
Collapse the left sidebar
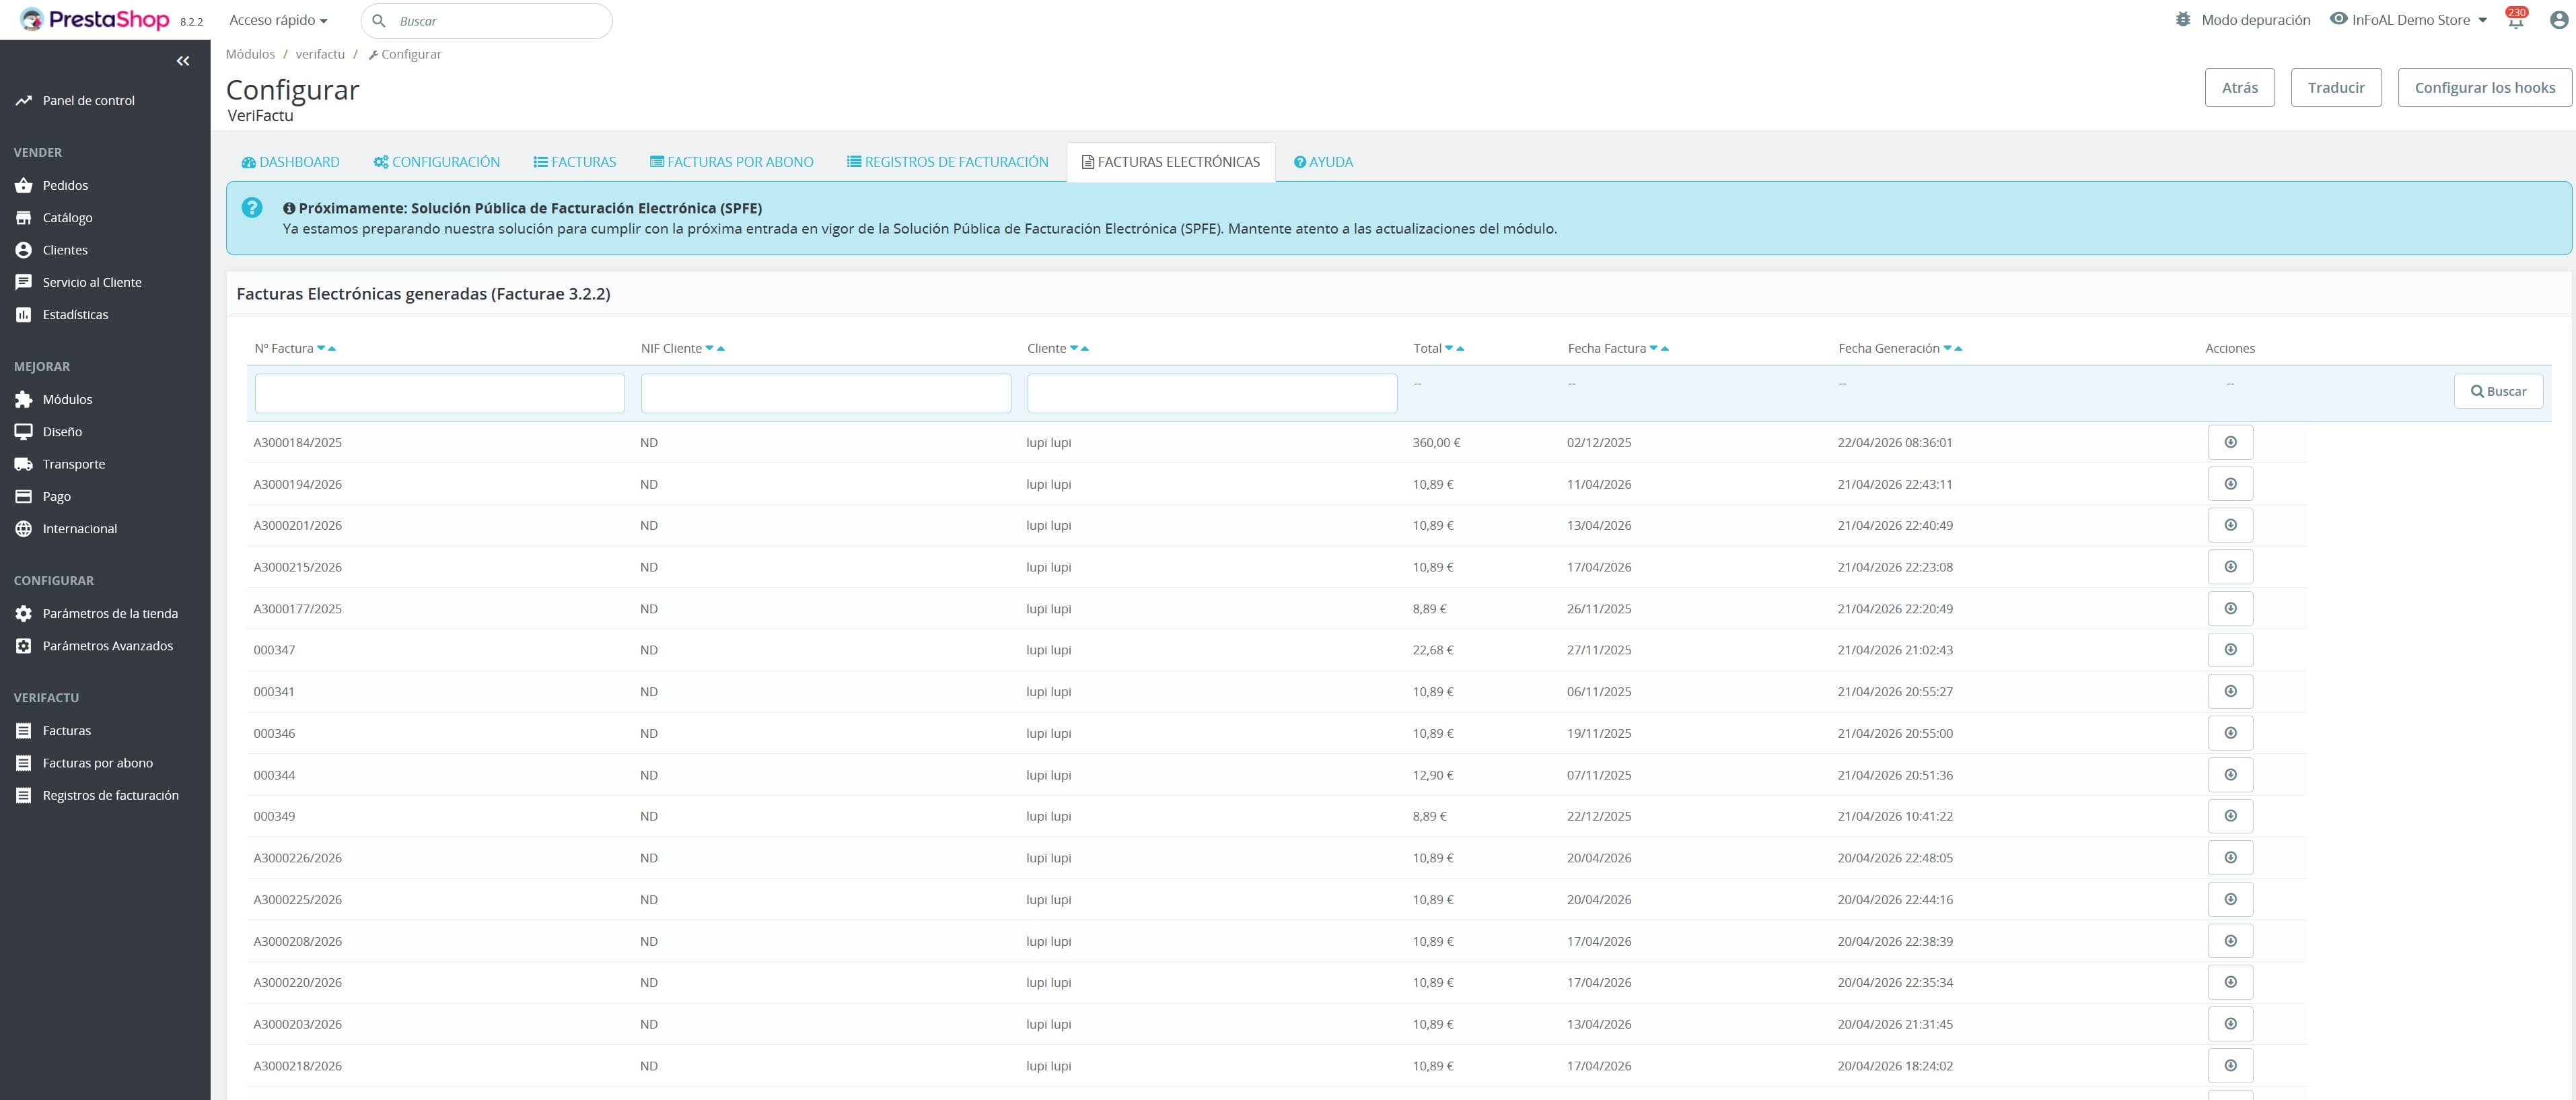click(184, 61)
